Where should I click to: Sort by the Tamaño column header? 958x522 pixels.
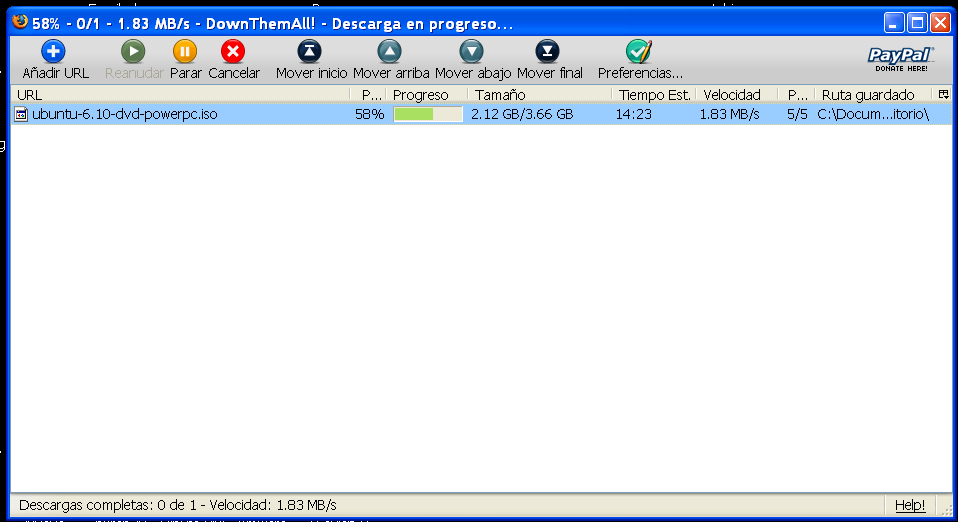click(539, 95)
